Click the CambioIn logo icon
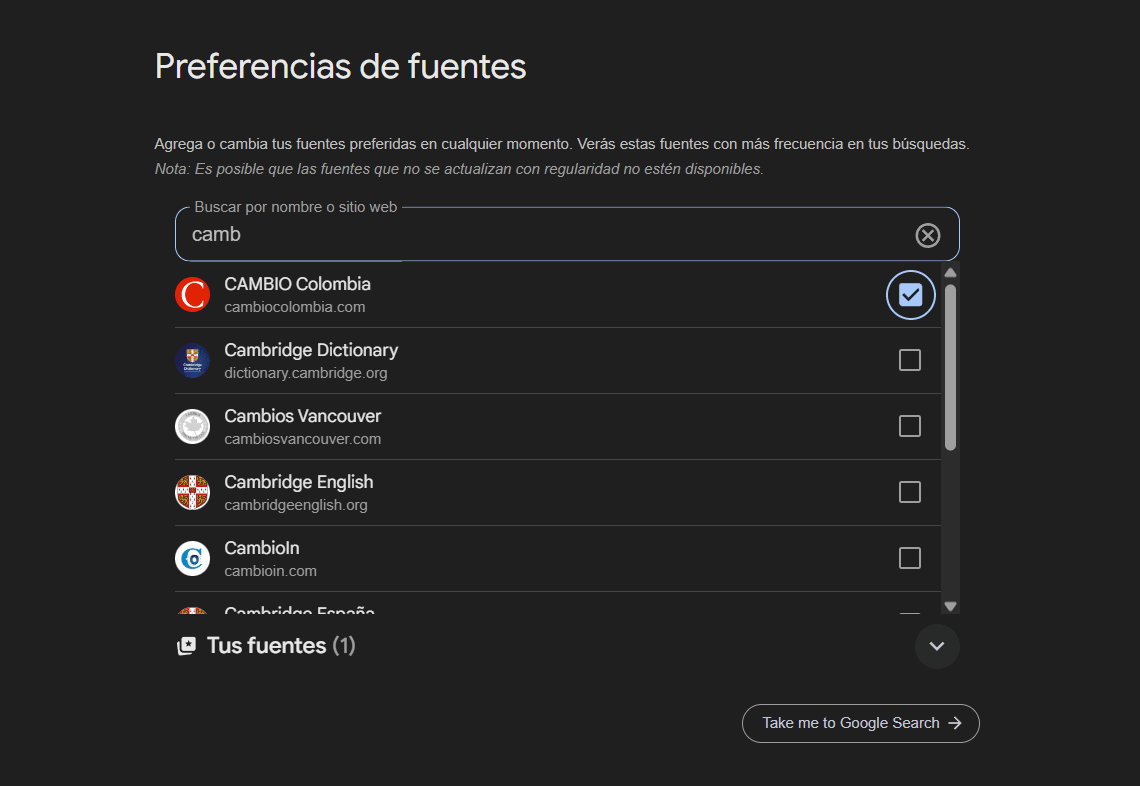Screen dimensions: 1140x786 (x=193, y=558)
